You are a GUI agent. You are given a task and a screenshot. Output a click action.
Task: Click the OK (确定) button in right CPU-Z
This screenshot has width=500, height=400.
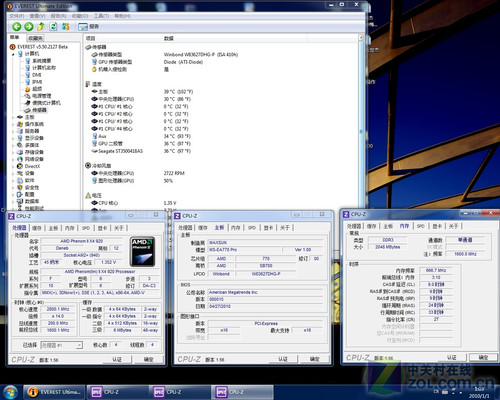[x=483, y=357]
